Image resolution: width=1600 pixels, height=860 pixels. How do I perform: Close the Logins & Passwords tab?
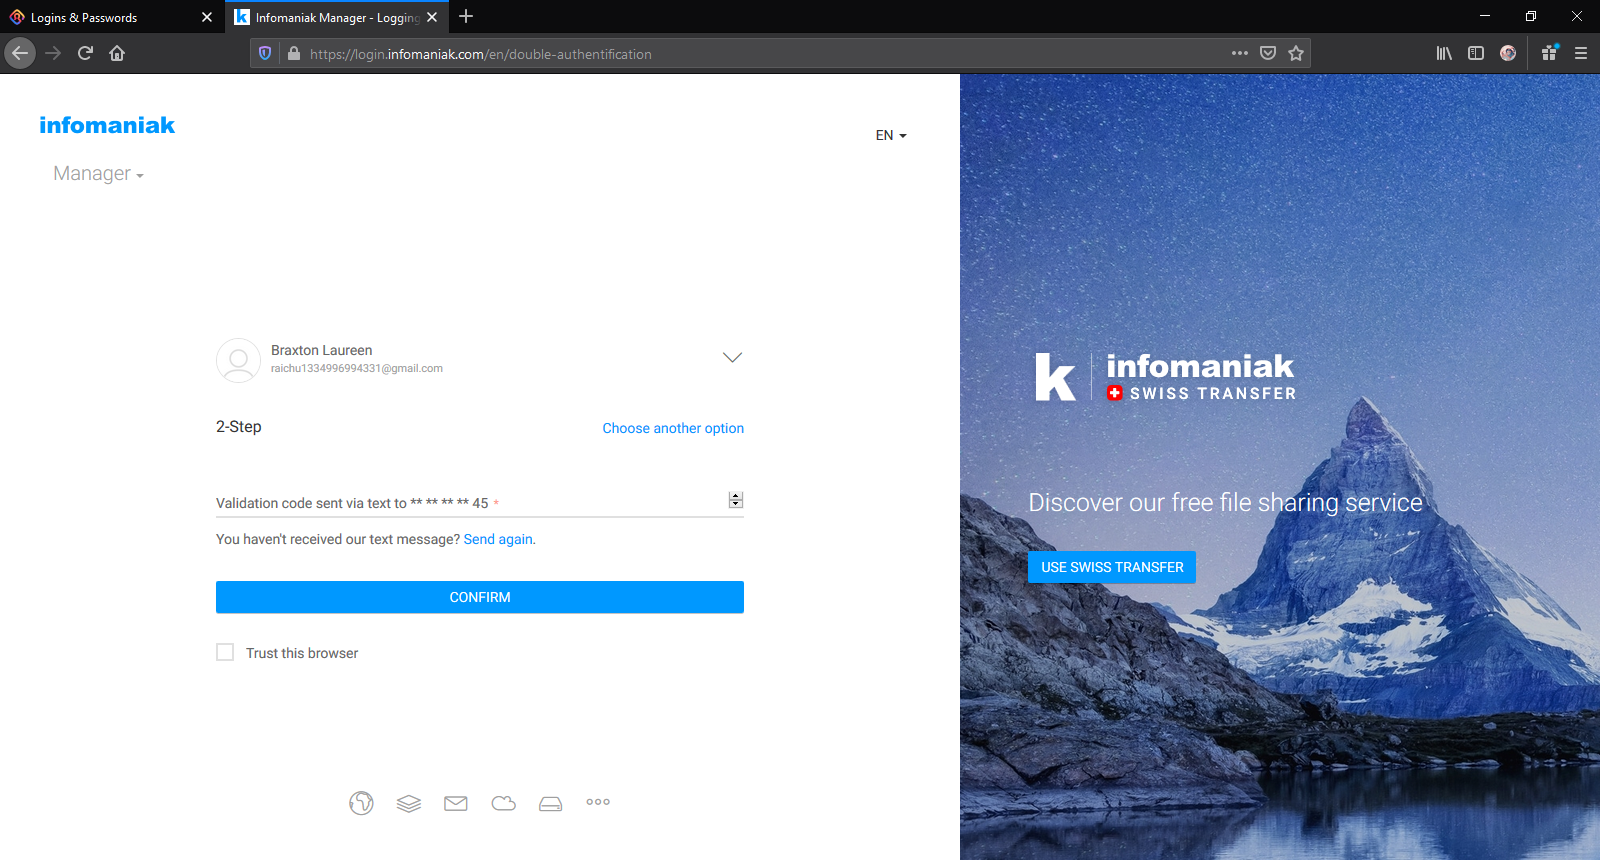coord(207,17)
